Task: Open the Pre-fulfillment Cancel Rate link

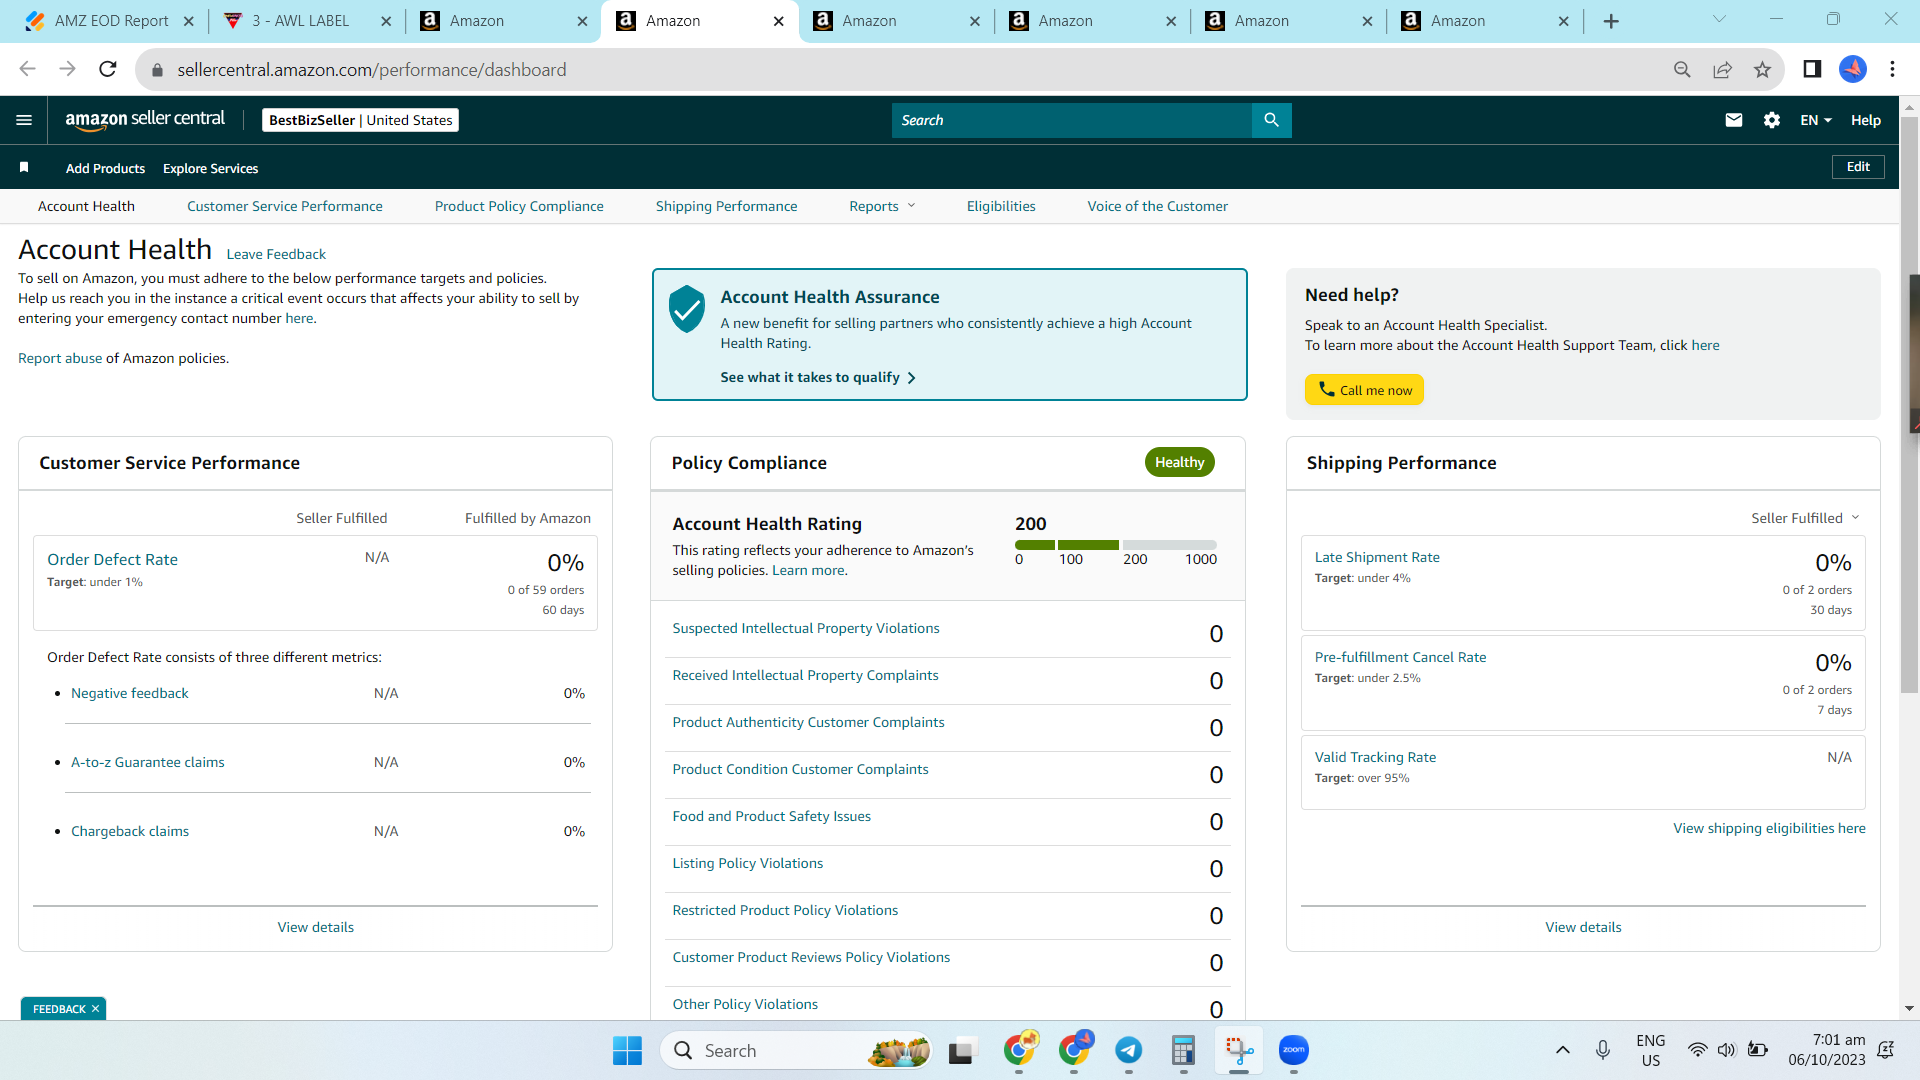Action: click(x=1400, y=657)
